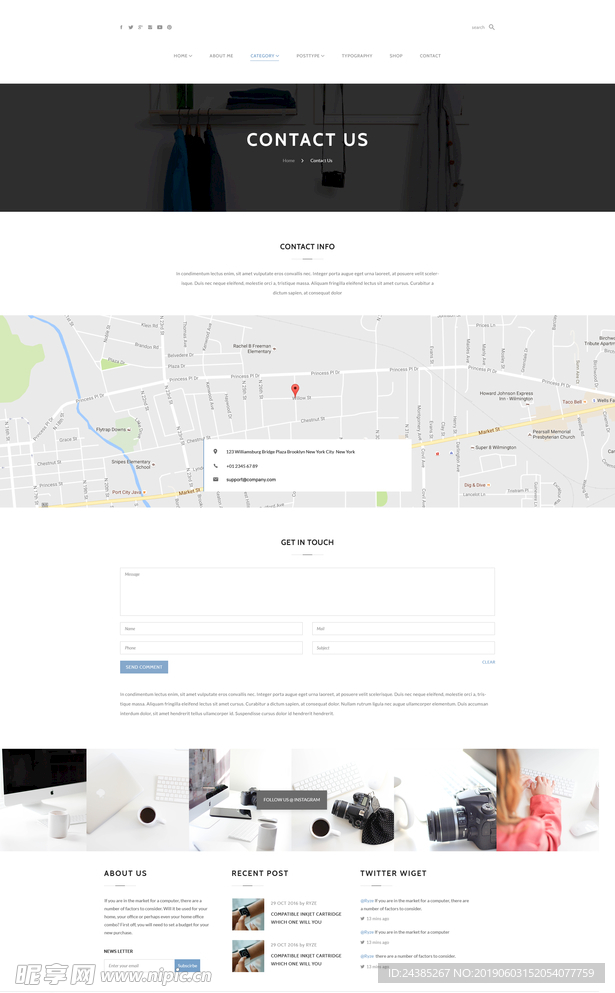This screenshot has width=615, height=993.
Task: Expand the Posttype menu dropdown
Action: pos(310,56)
